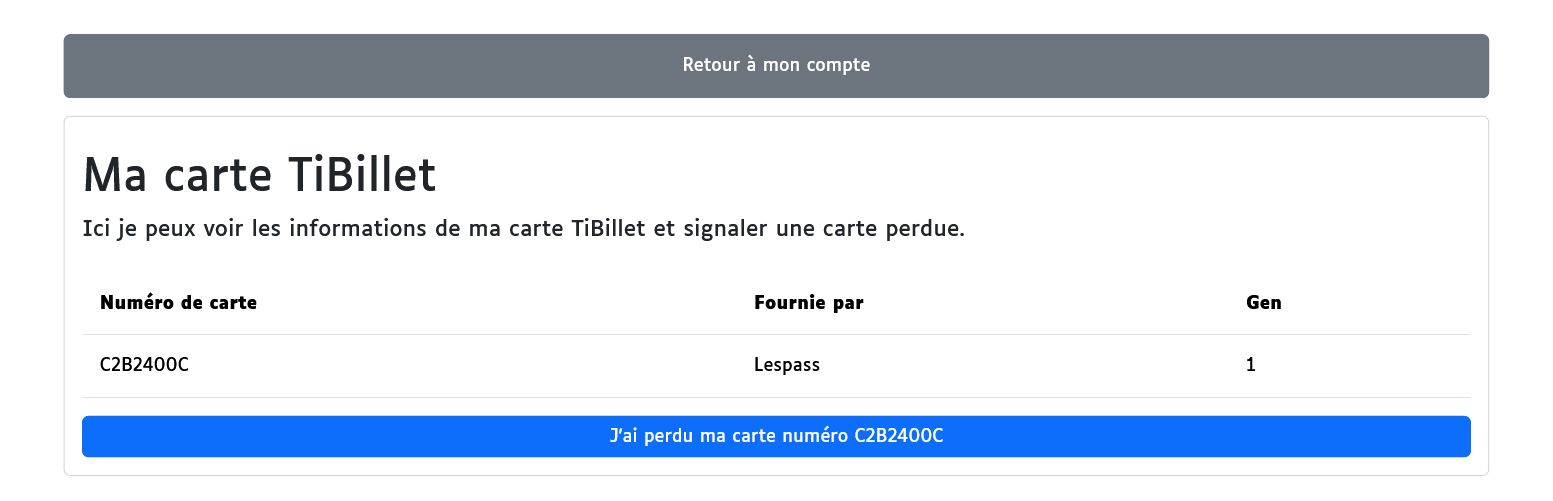Click the Retour à mon compte button

pos(776,66)
